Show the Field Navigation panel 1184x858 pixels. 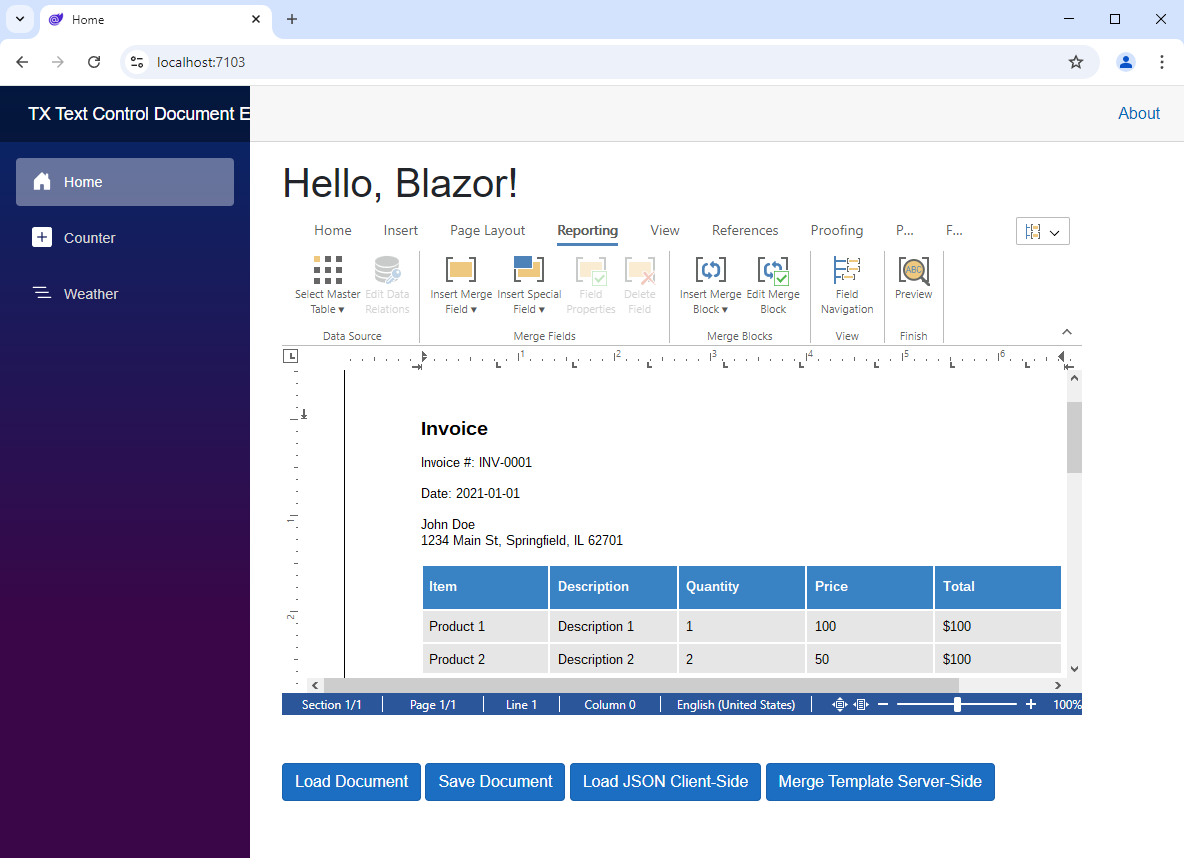(846, 285)
